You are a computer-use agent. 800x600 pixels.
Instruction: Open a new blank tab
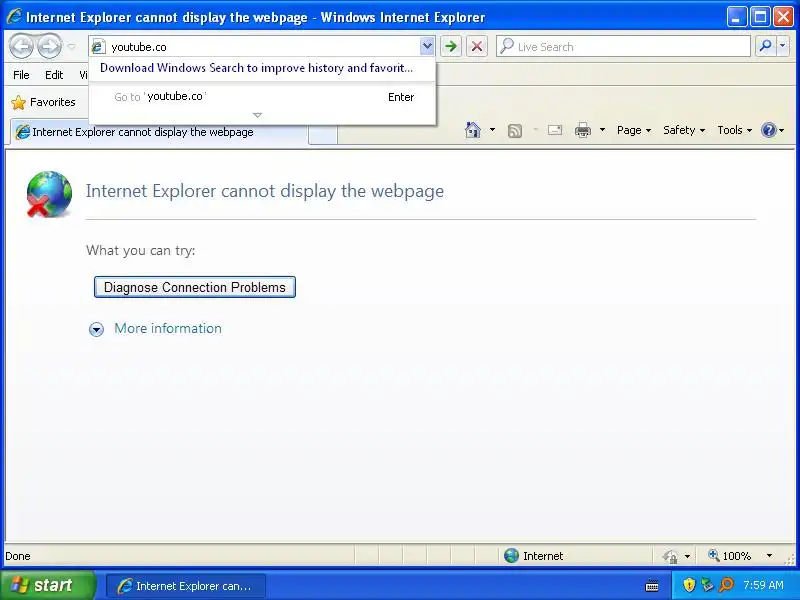323,134
